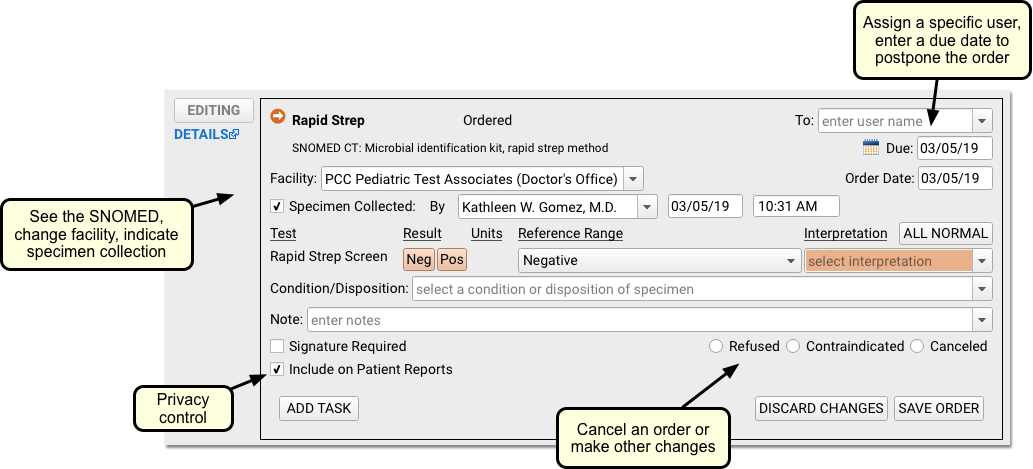Screen dimensions: 1033x469
Task: Click the enter user name field
Action: coord(895,121)
